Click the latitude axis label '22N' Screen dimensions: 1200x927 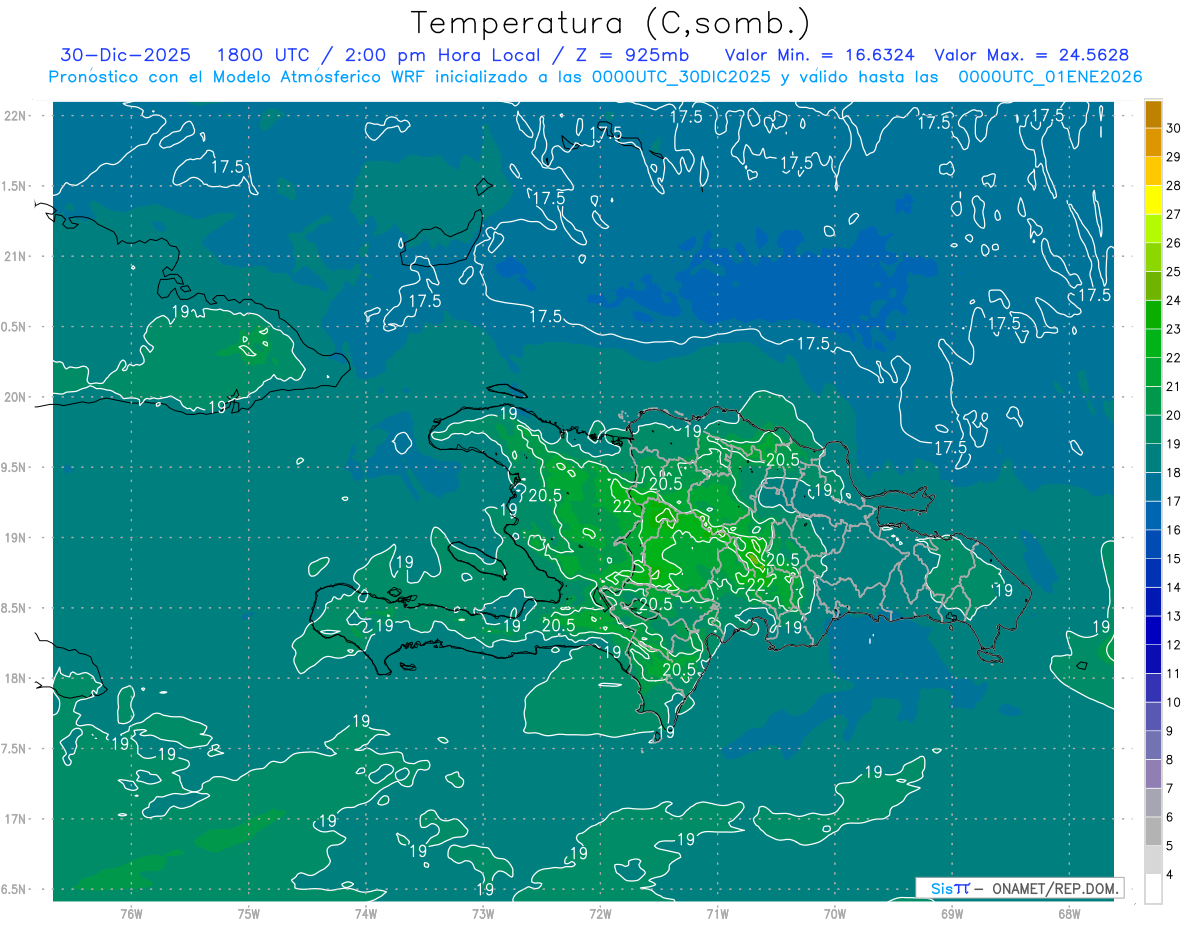click(x=15, y=115)
